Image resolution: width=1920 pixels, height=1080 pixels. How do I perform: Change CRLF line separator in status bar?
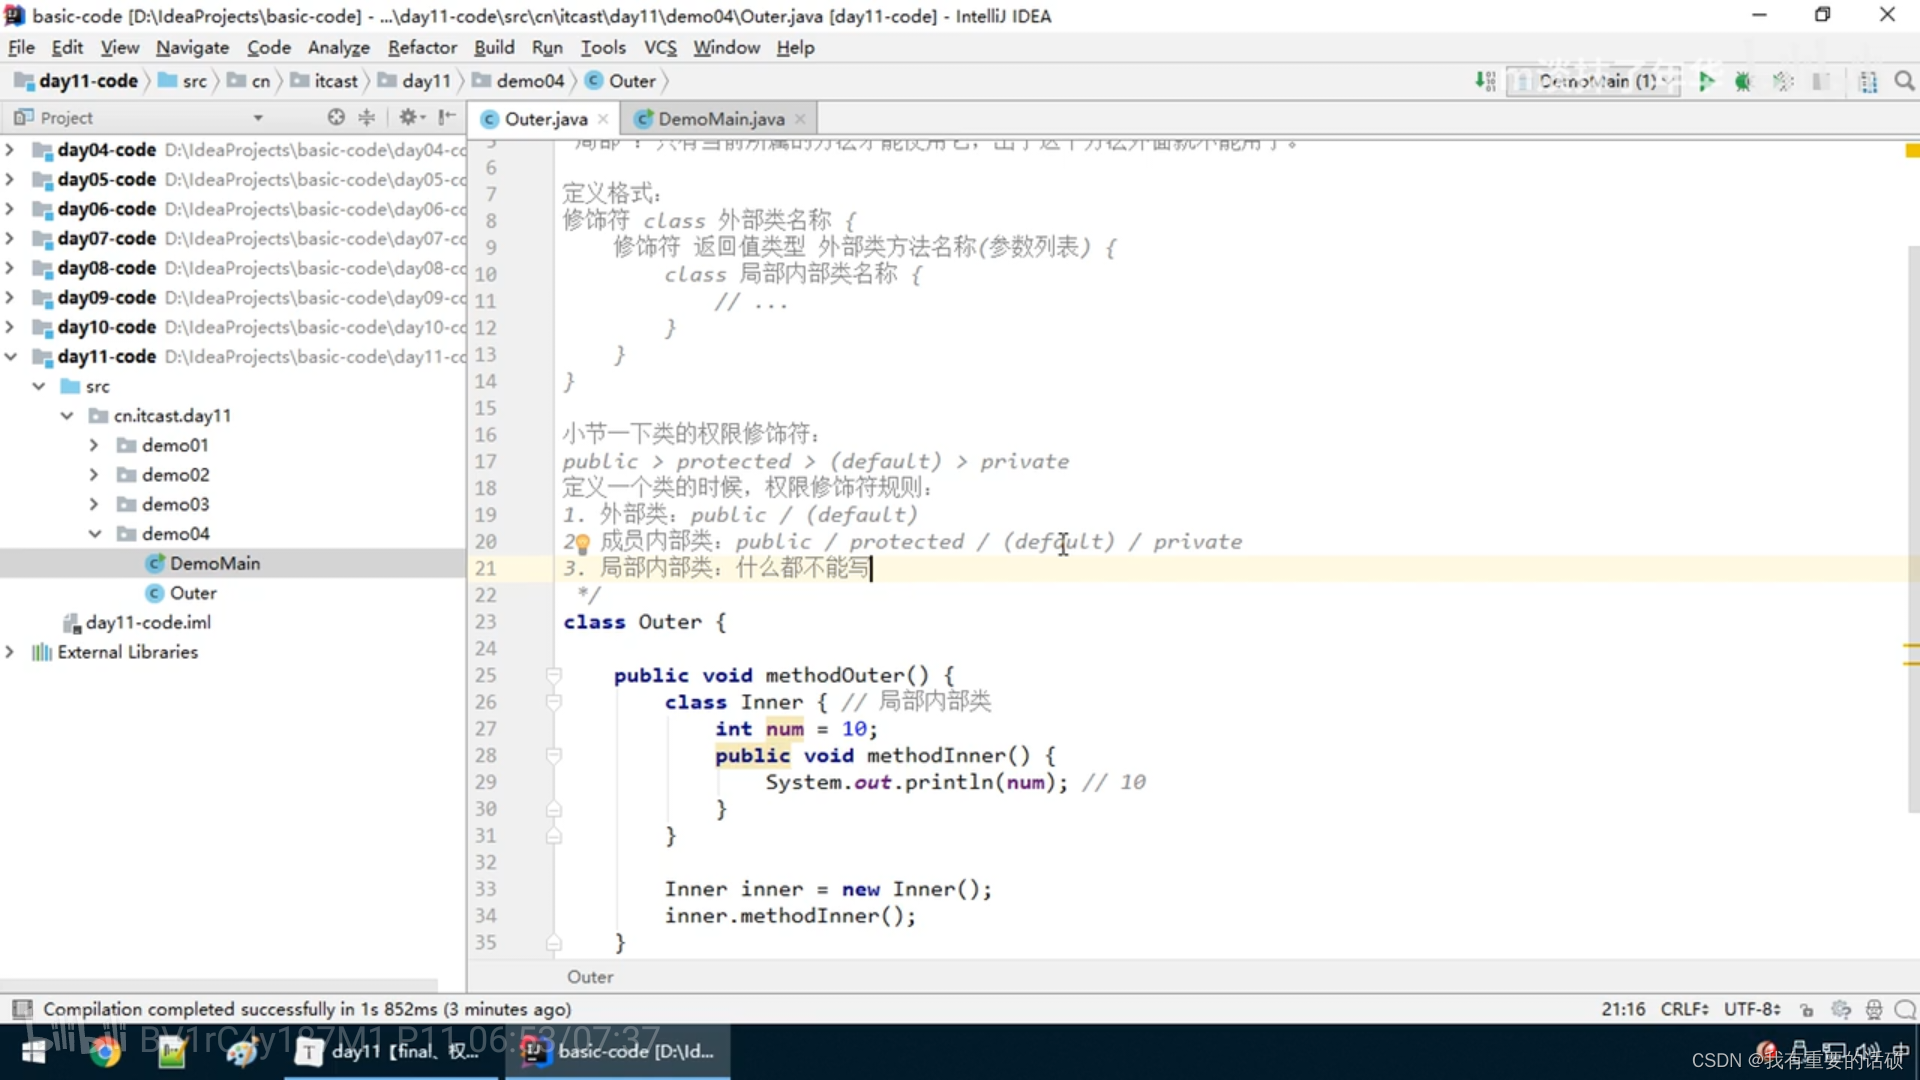[x=1684, y=1009]
